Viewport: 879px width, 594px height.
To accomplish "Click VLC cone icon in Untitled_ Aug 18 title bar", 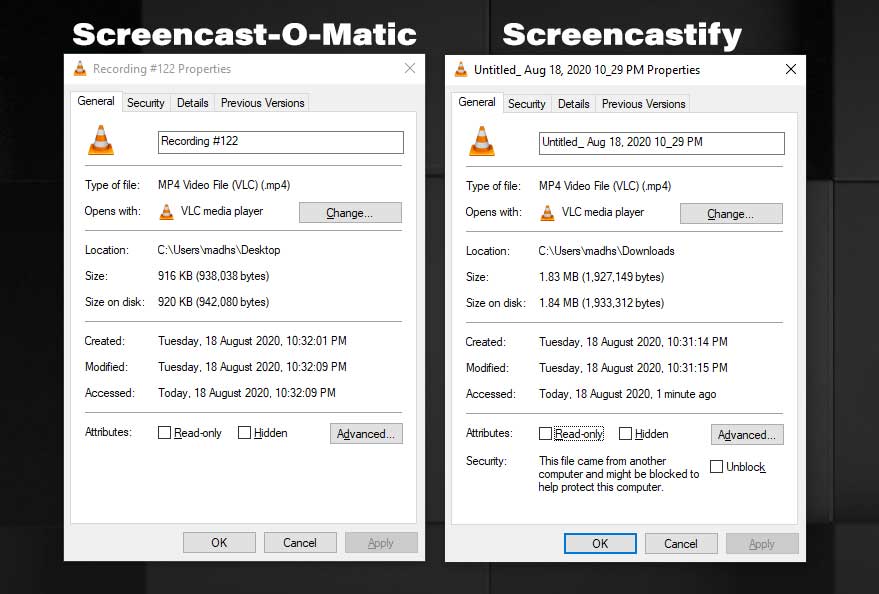I will (x=461, y=69).
